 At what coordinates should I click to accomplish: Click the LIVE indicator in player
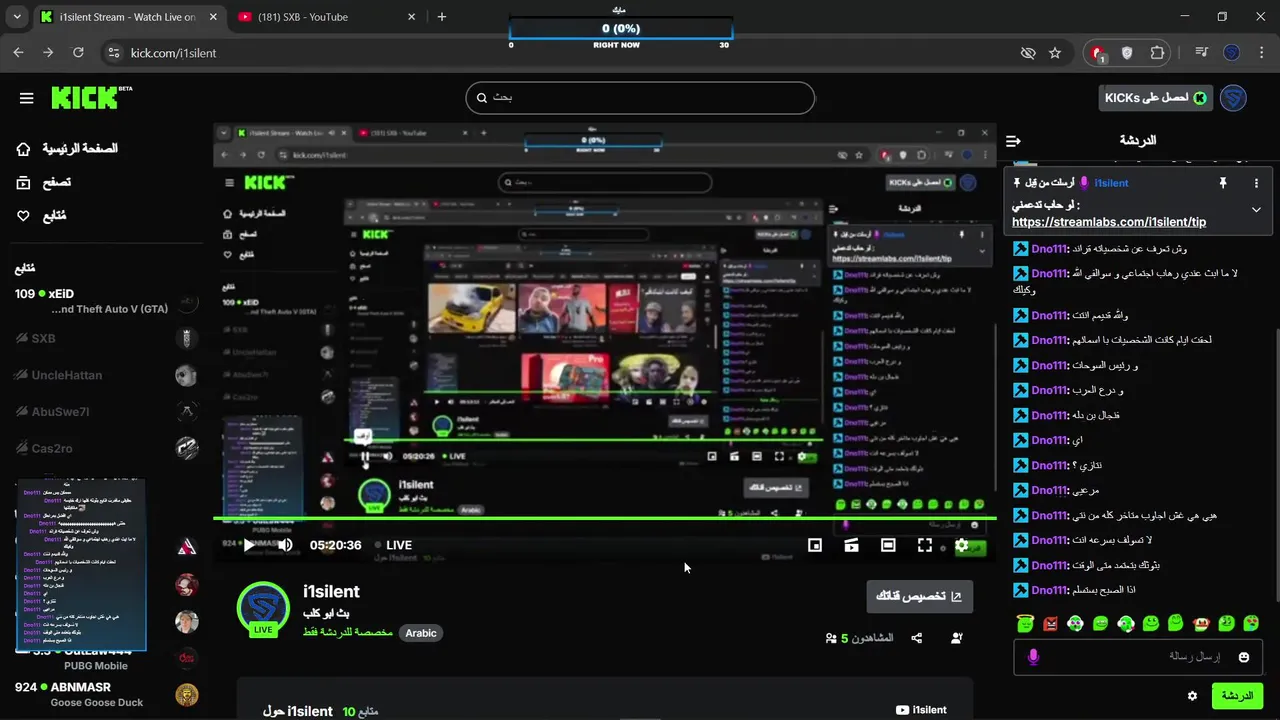(x=393, y=545)
